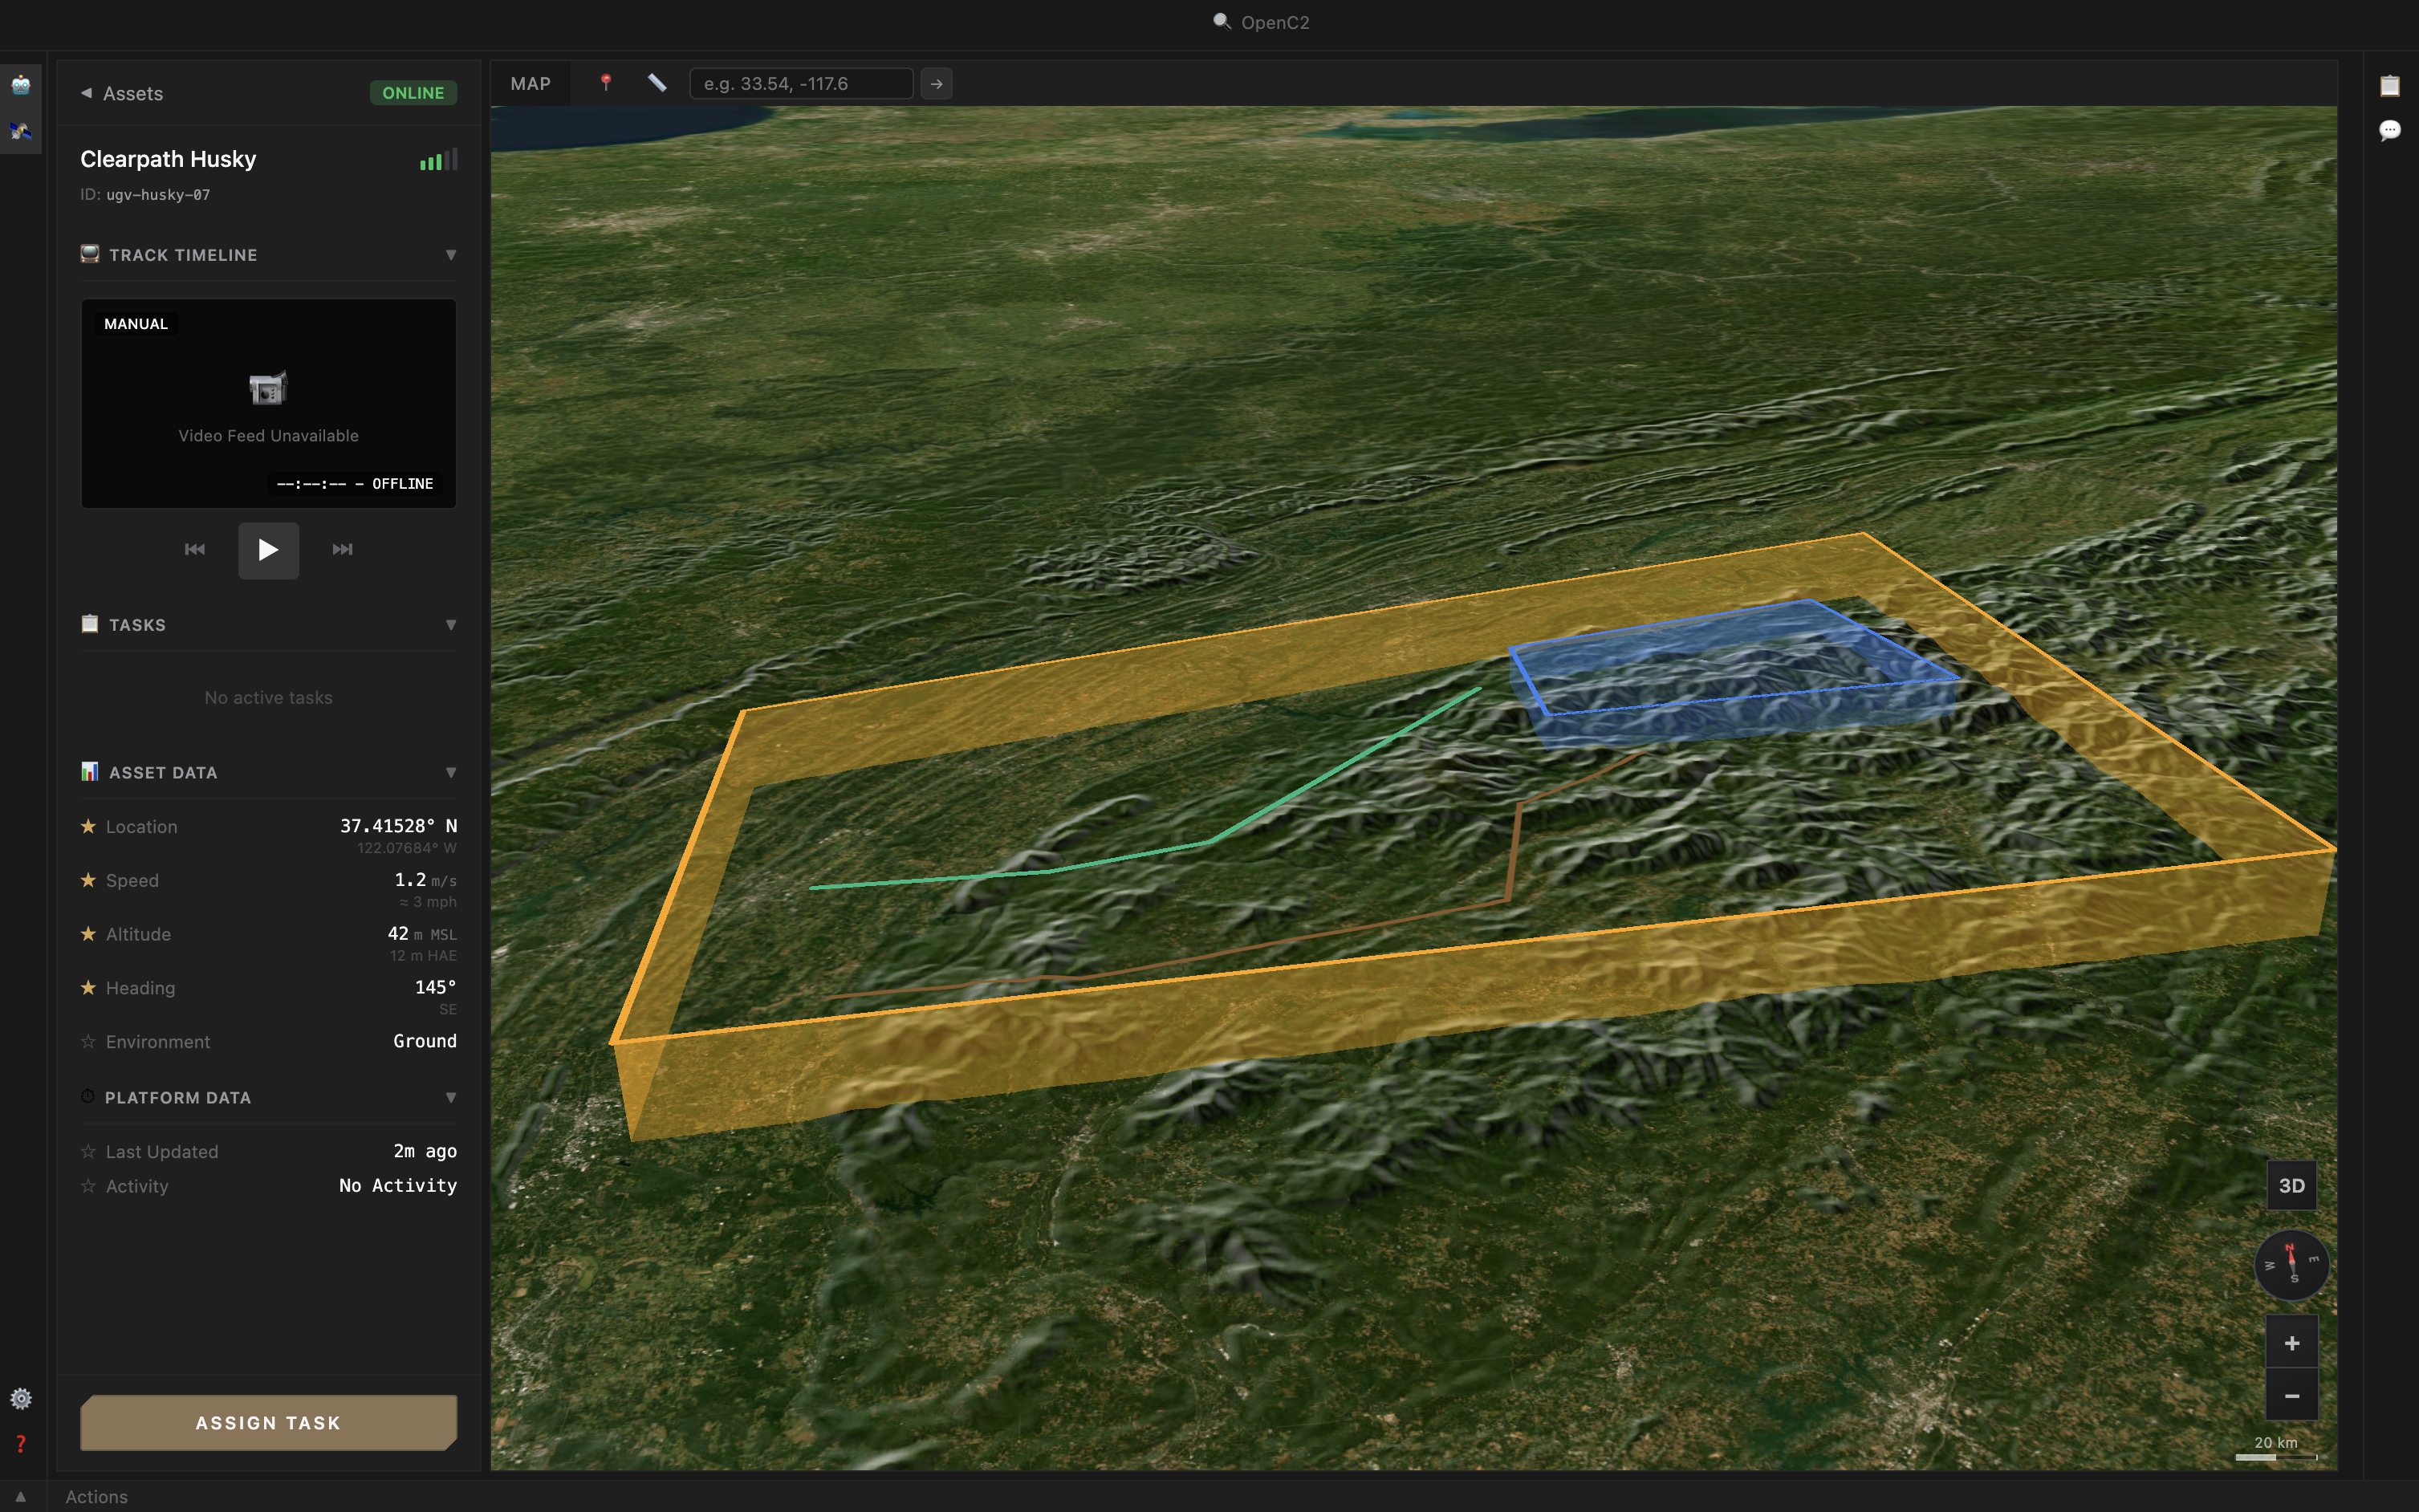
Task: Click the coordinate search input field
Action: [x=800, y=84]
